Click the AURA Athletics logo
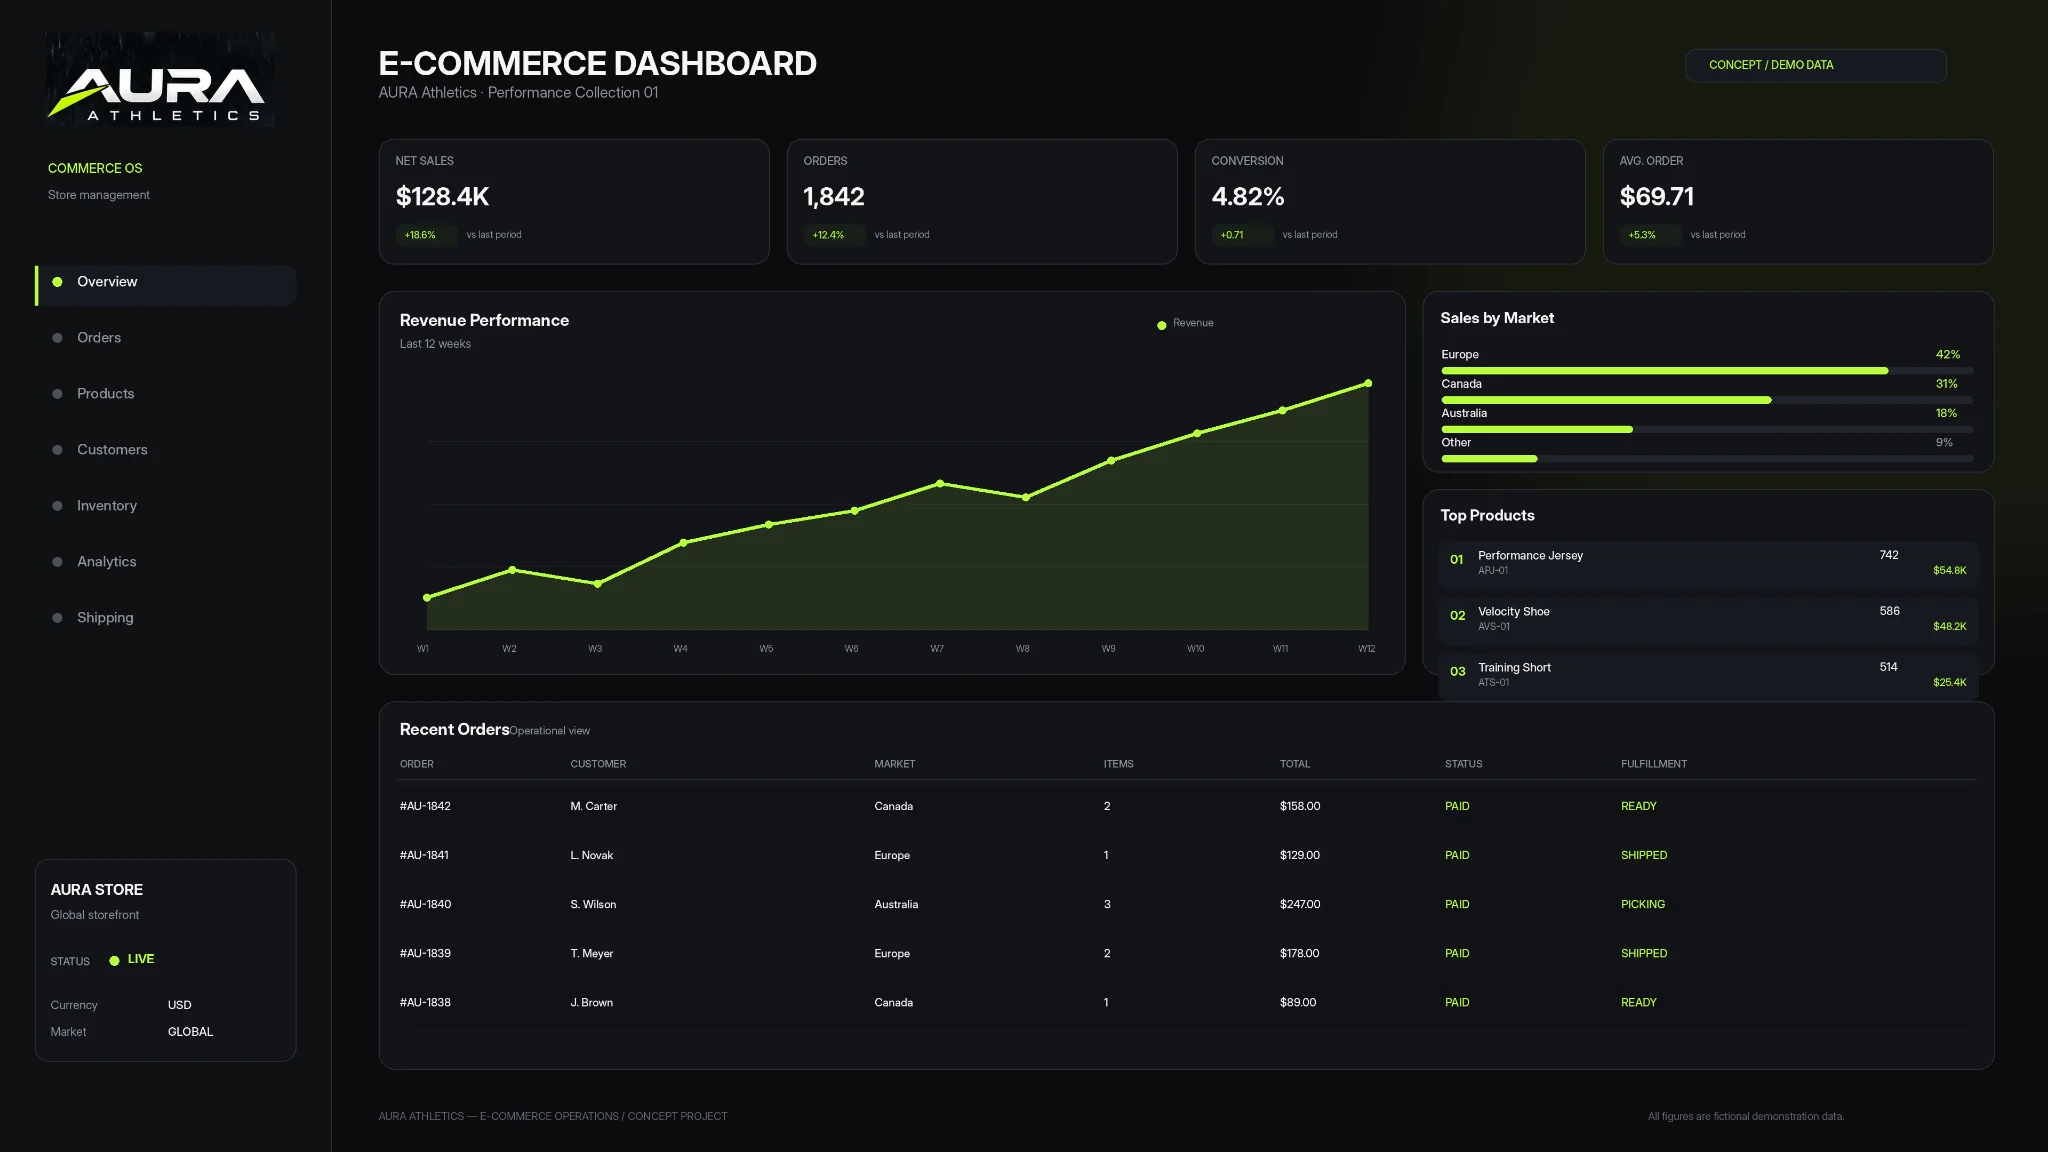The height and width of the screenshot is (1152, 2048). click(160, 79)
